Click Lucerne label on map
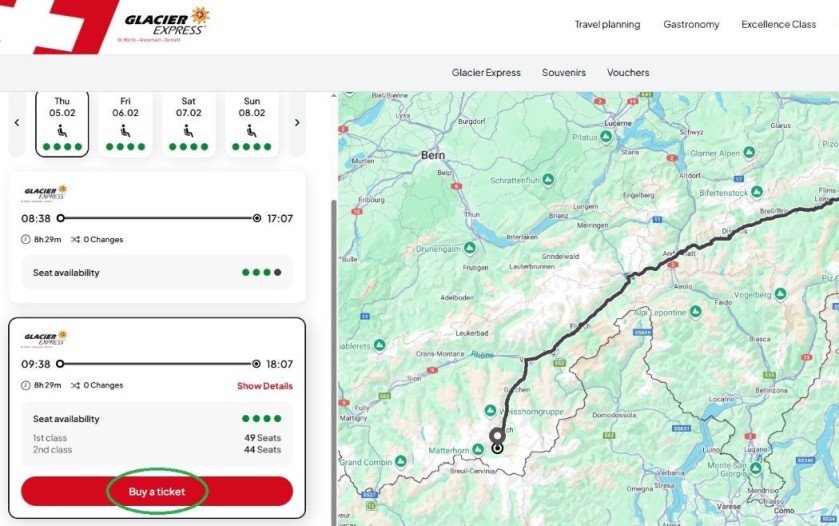The height and width of the screenshot is (526, 839). pos(618,123)
